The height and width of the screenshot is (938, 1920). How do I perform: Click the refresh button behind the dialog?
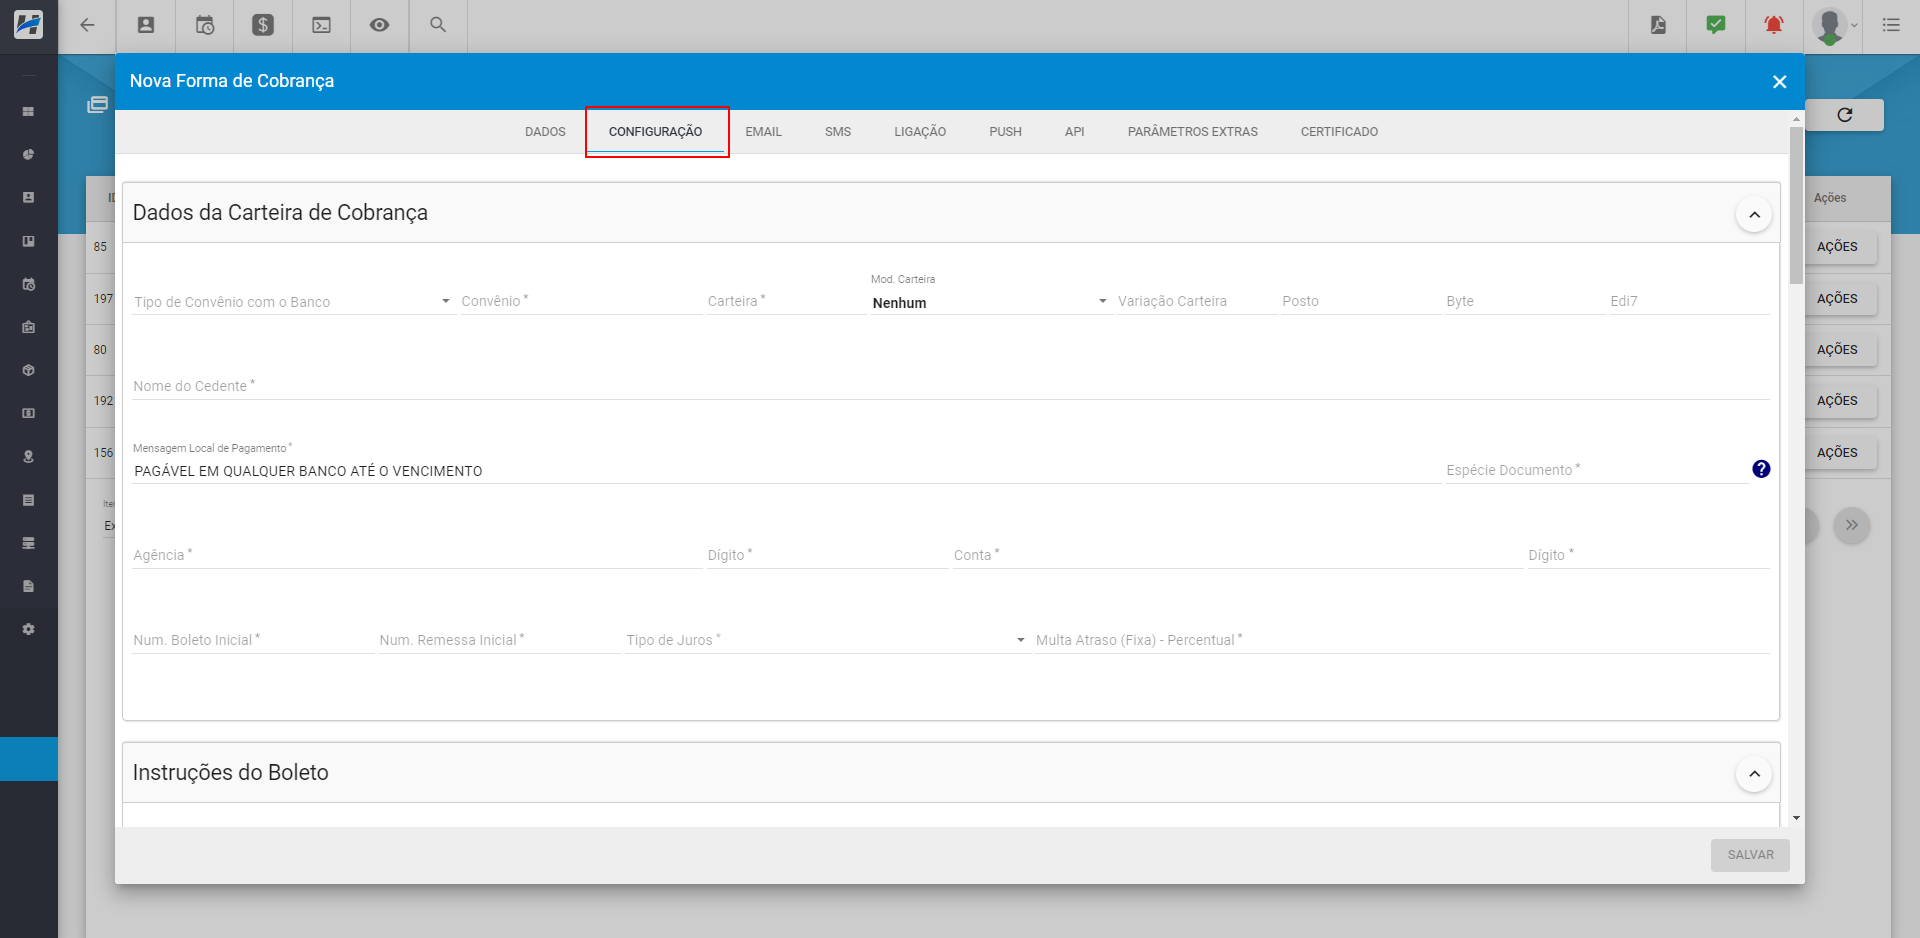click(x=1845, y=115)
